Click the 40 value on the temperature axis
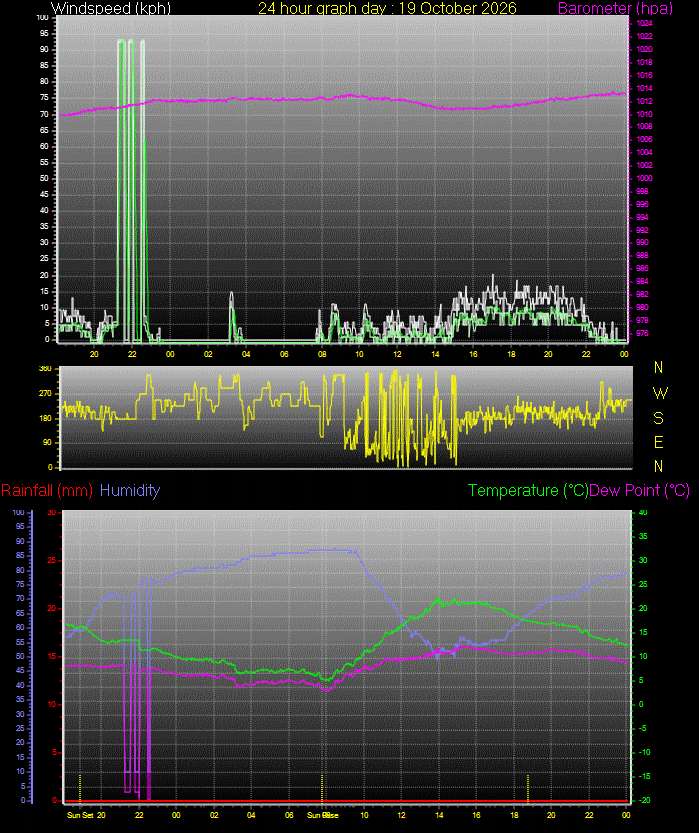Viewport: 699px width, 833px height. click(643, 513)
